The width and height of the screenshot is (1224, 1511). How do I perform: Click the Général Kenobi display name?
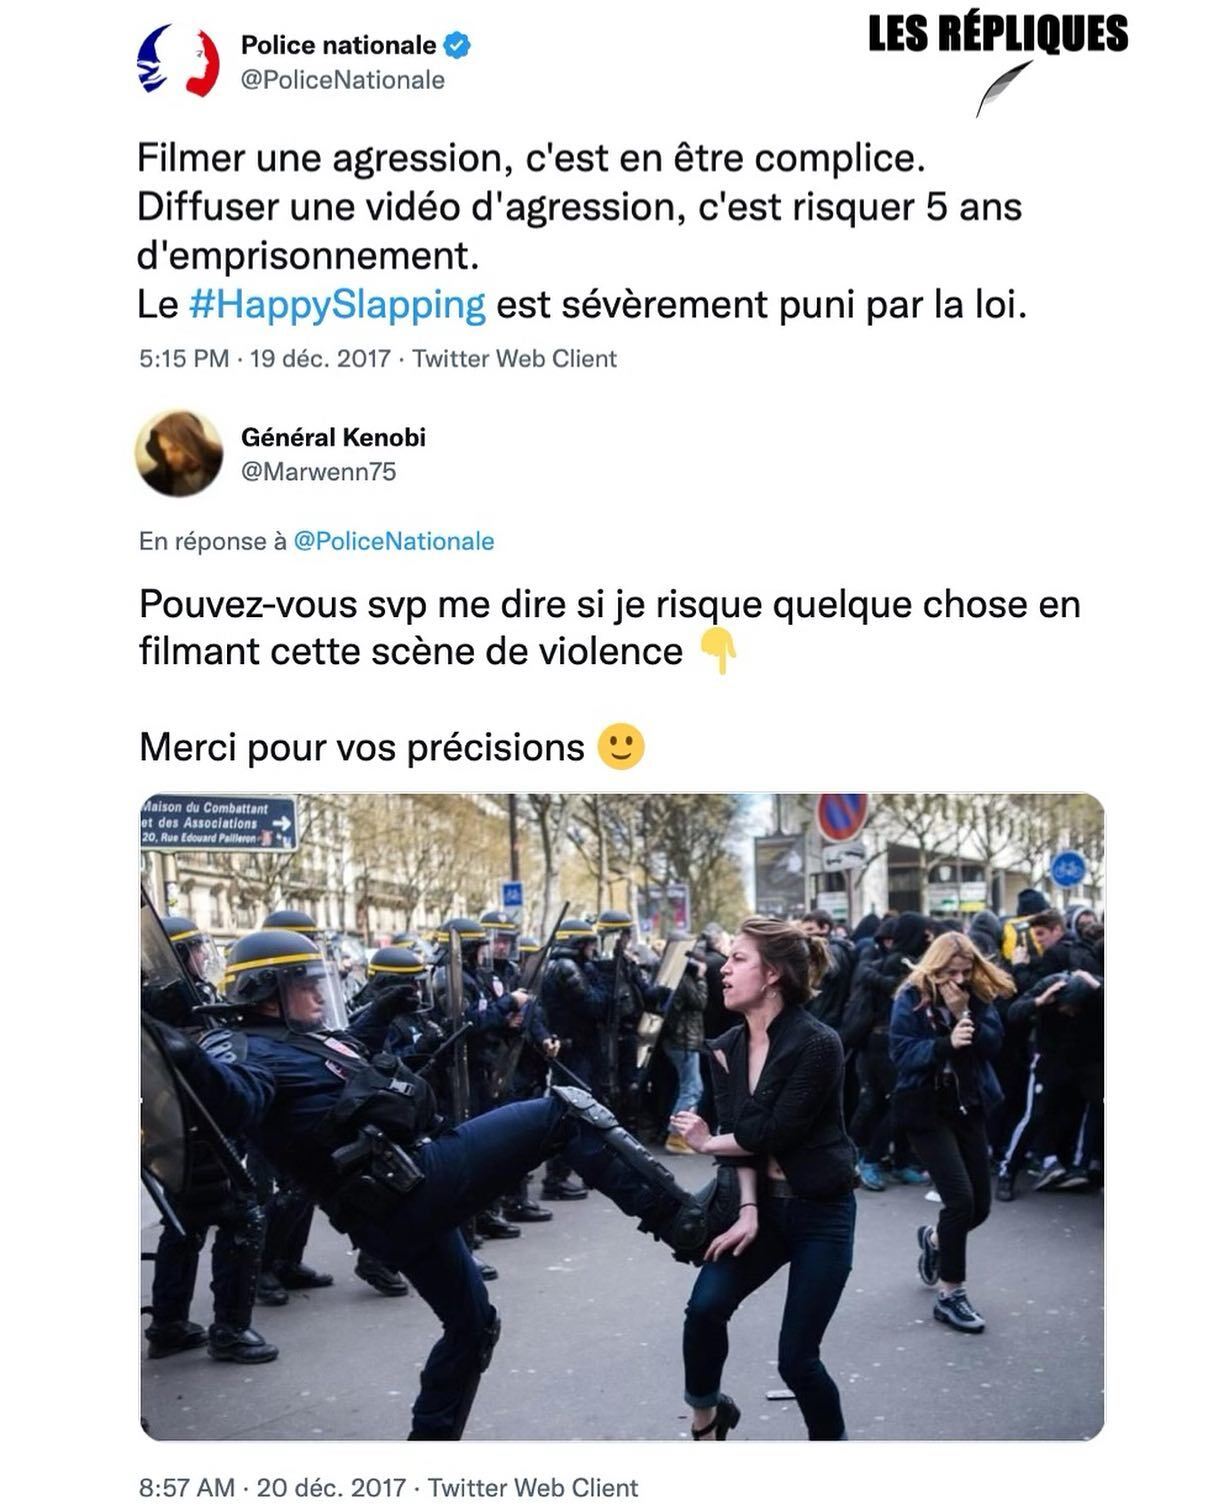coord(334,437)
